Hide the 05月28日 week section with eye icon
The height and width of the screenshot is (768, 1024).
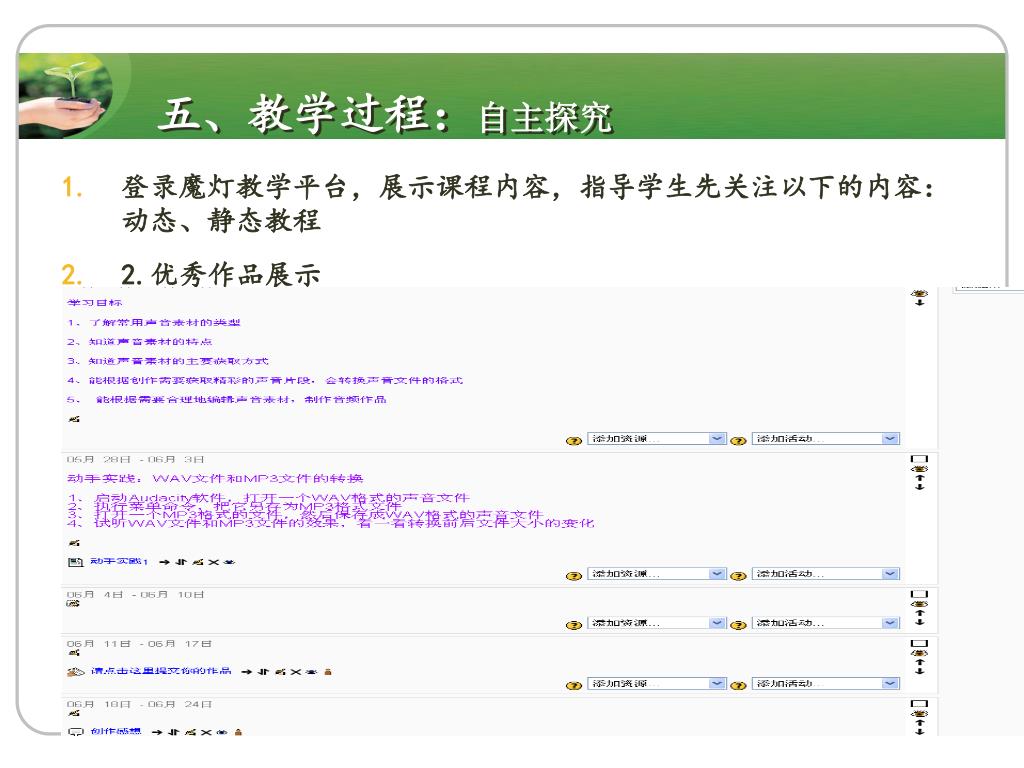[x=920, y=469]
